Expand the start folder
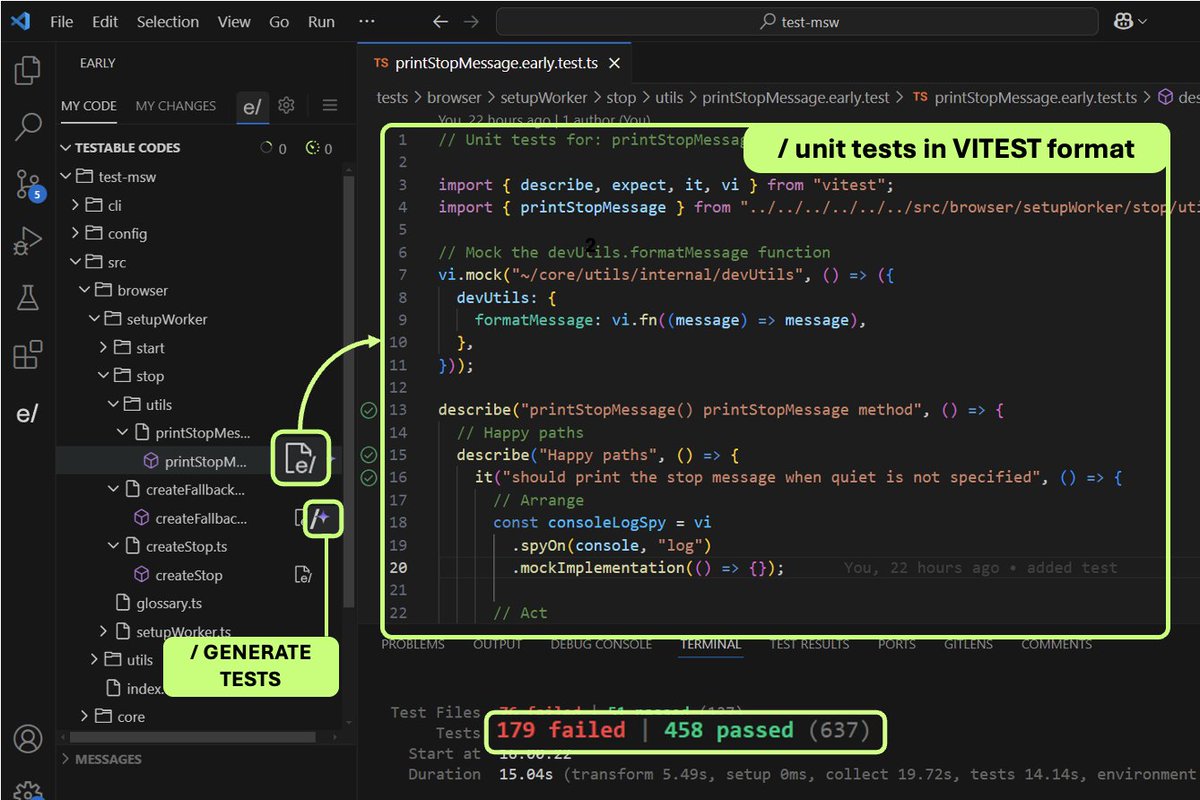1200x800 pixels. [x=104, y=348]
